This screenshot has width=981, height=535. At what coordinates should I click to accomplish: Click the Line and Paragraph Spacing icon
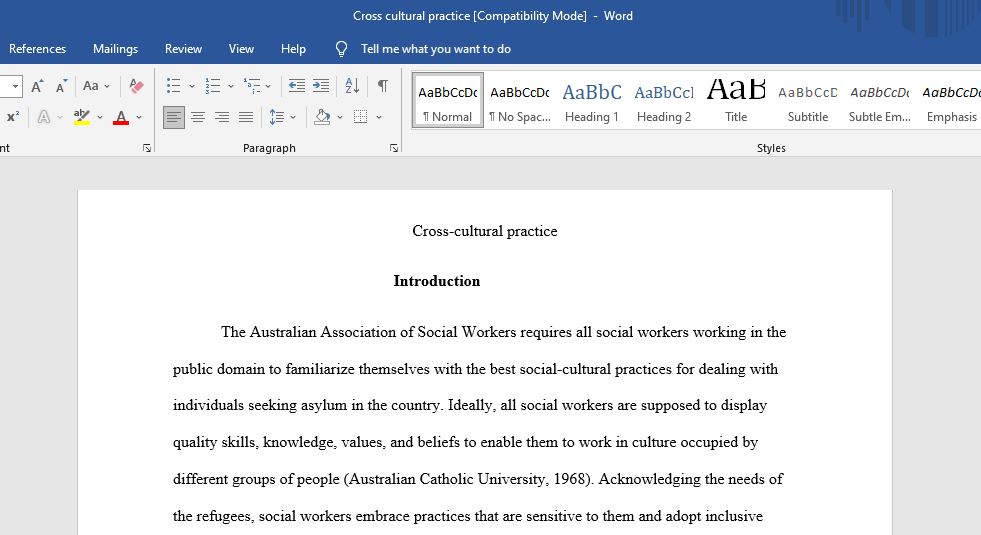pos(277,117)
